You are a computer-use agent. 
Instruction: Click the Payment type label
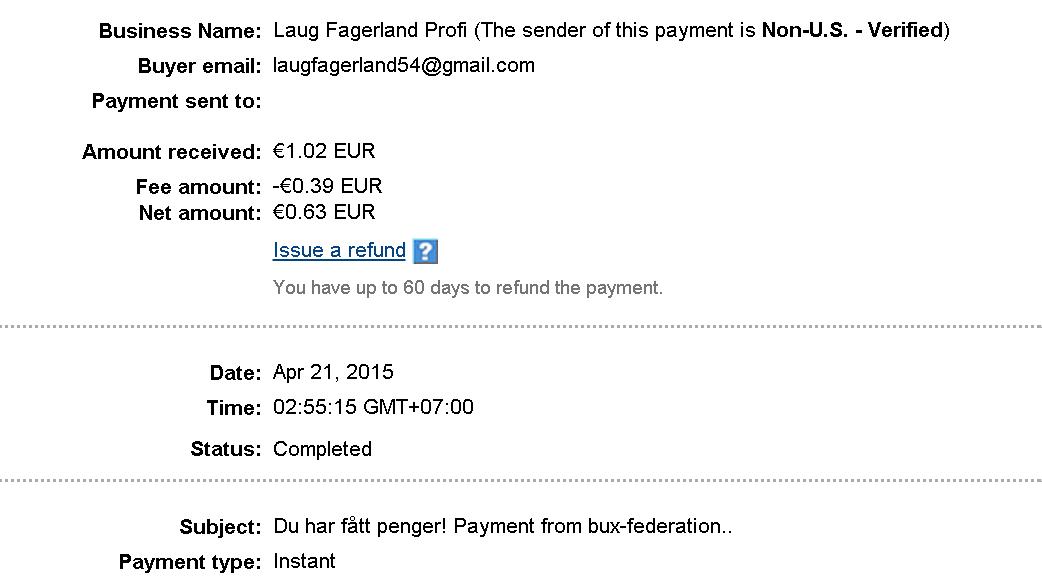click(190, 562)
